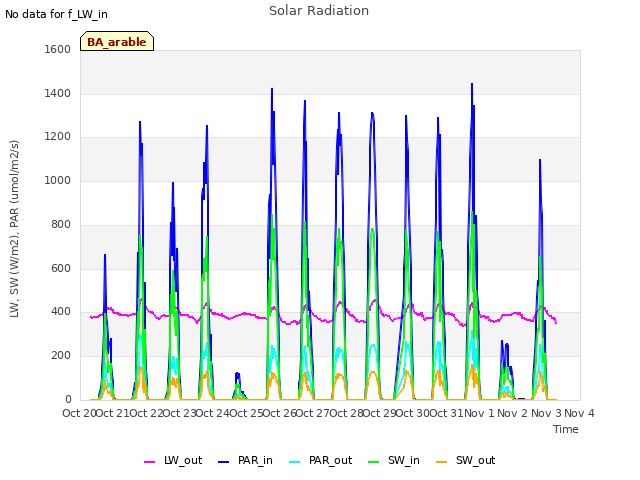The height and width of the screenshot is (480, 640).
Task: Click the Time x-axis label
Action: (566, 429)
